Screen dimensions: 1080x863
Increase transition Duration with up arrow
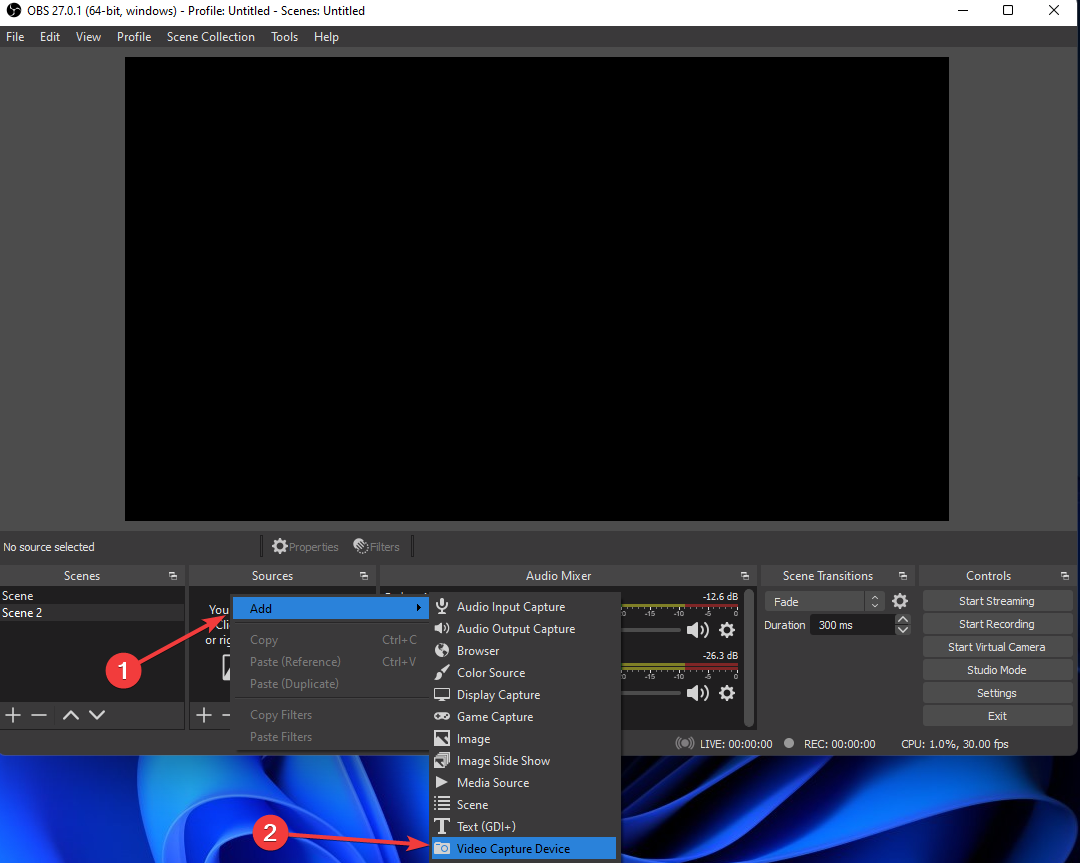coord(903,620)
